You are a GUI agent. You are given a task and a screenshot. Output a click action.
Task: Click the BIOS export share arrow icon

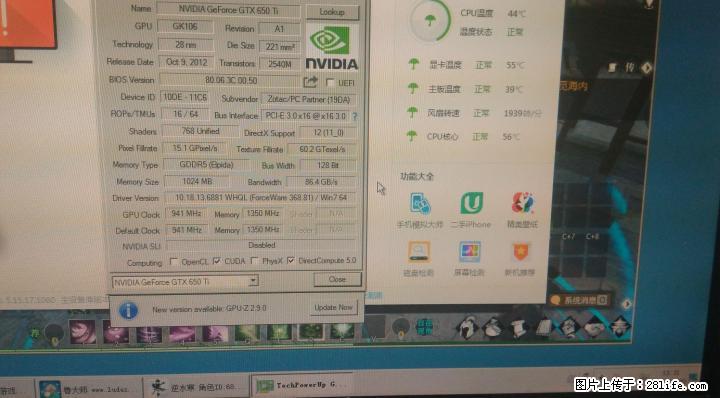(311, 82)
